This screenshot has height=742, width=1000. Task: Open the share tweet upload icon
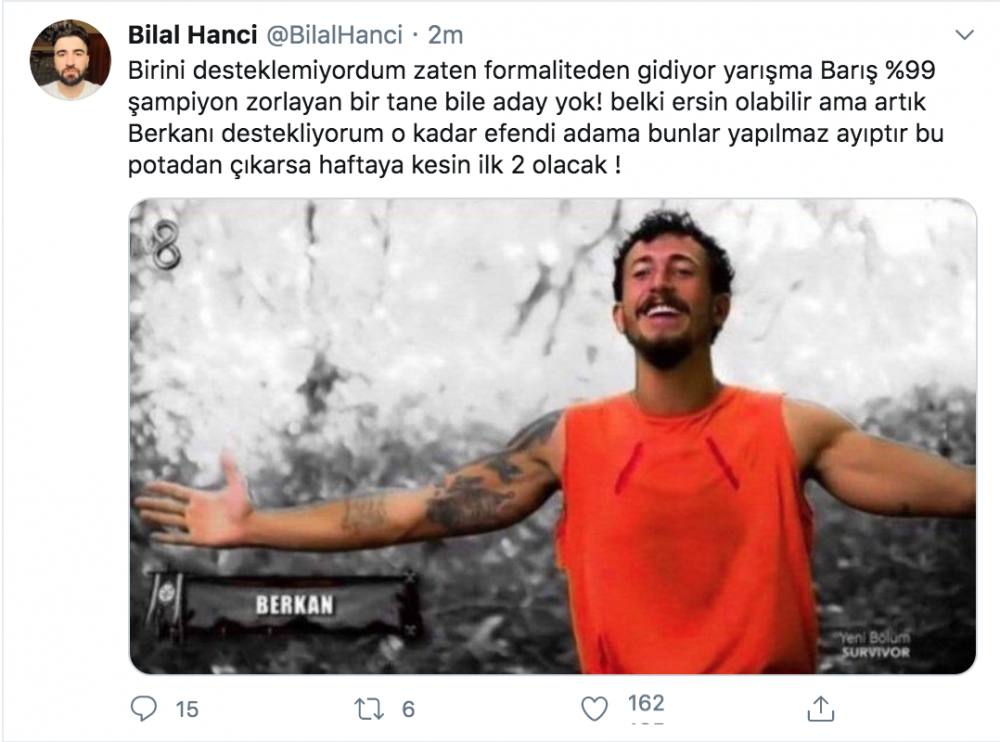[821, 708]
